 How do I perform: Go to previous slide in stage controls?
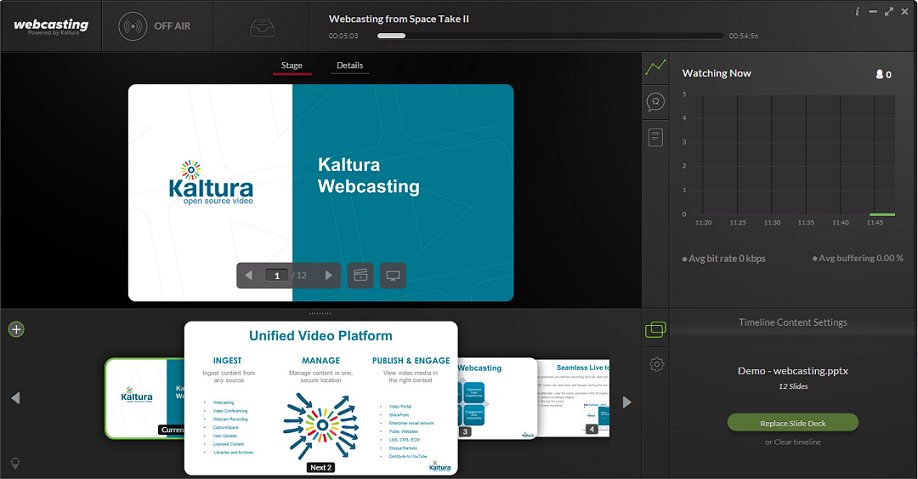[248, 275]
